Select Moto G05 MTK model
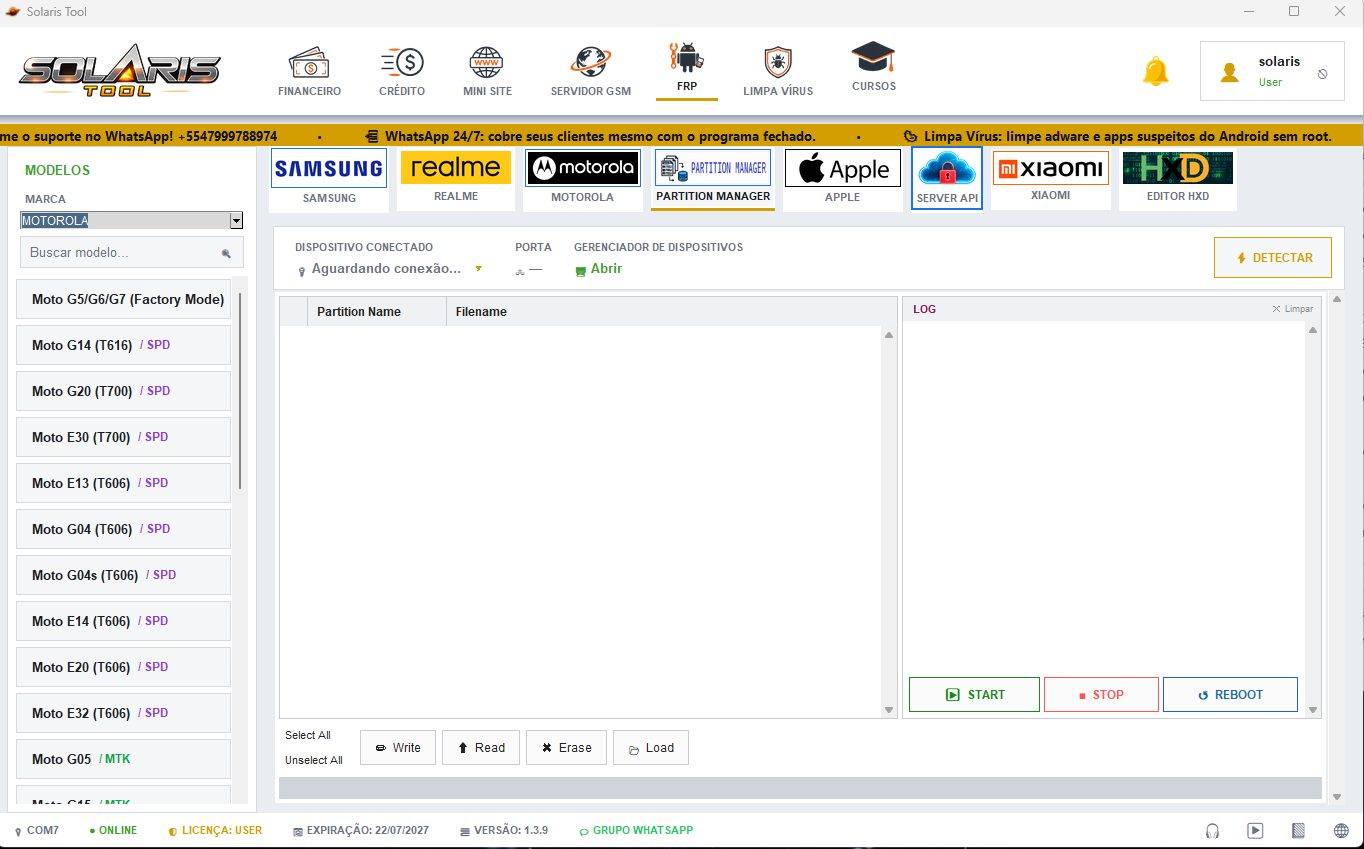 [124, 759]
